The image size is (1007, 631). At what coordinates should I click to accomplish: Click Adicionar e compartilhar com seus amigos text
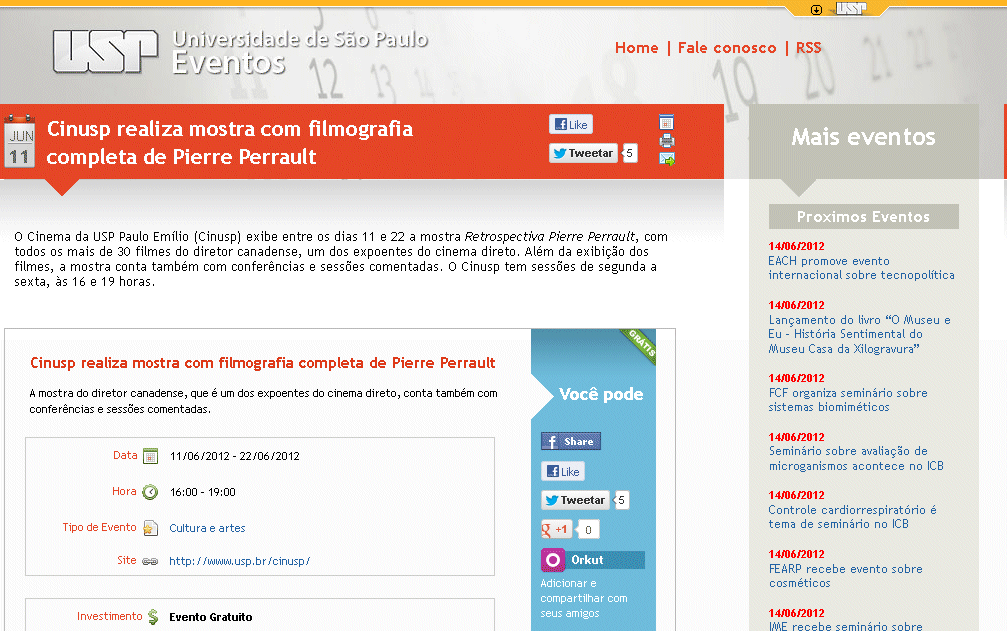(584, 598)
